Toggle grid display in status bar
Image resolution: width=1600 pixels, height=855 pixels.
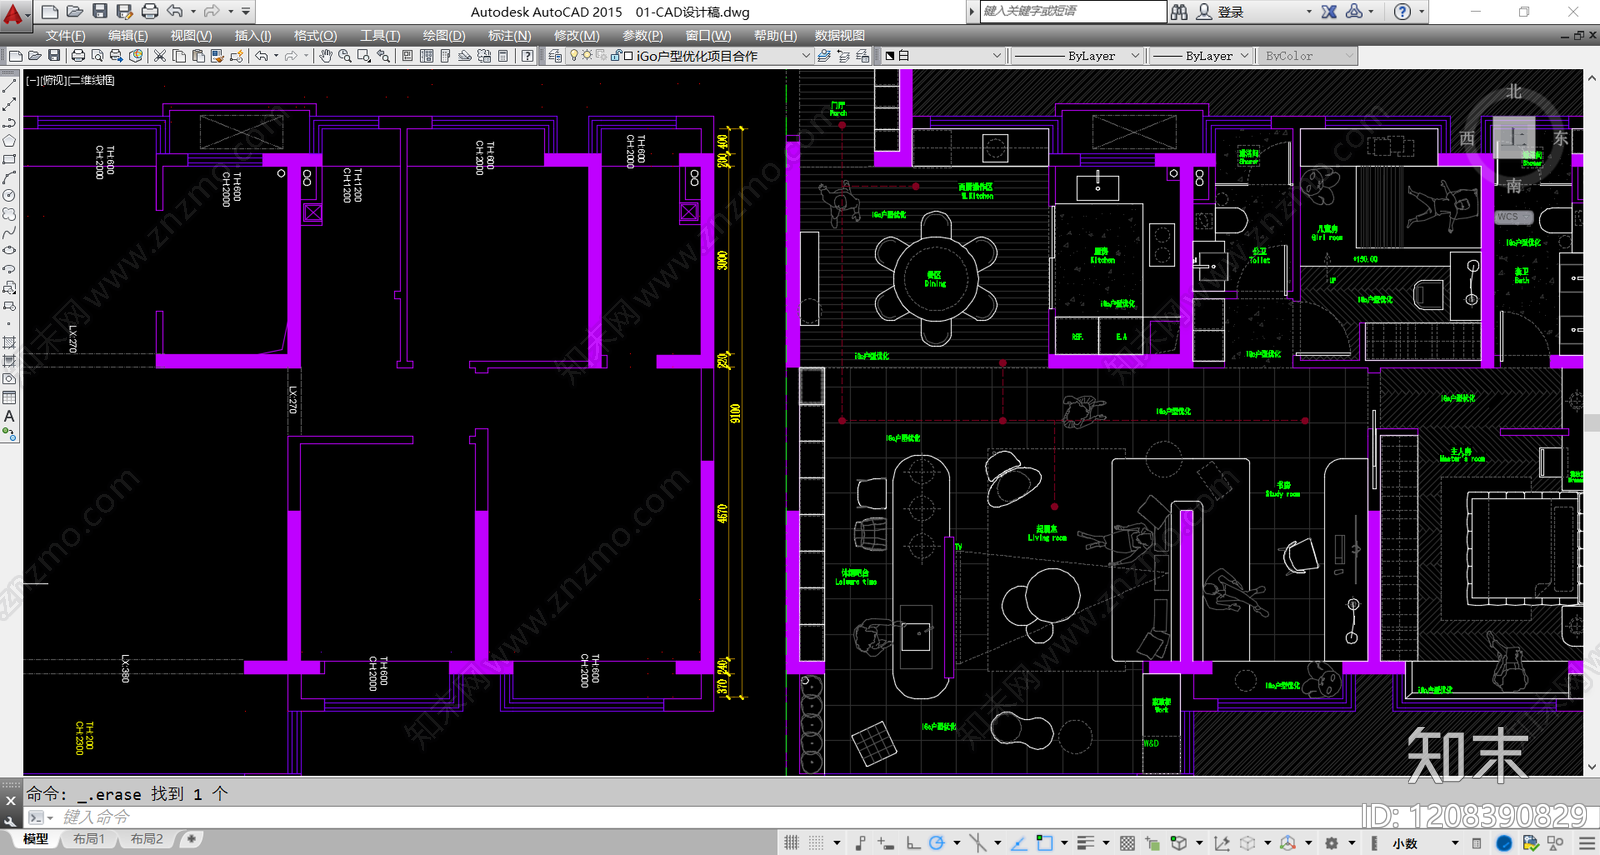pyautogui.click(x=792, y=843)
